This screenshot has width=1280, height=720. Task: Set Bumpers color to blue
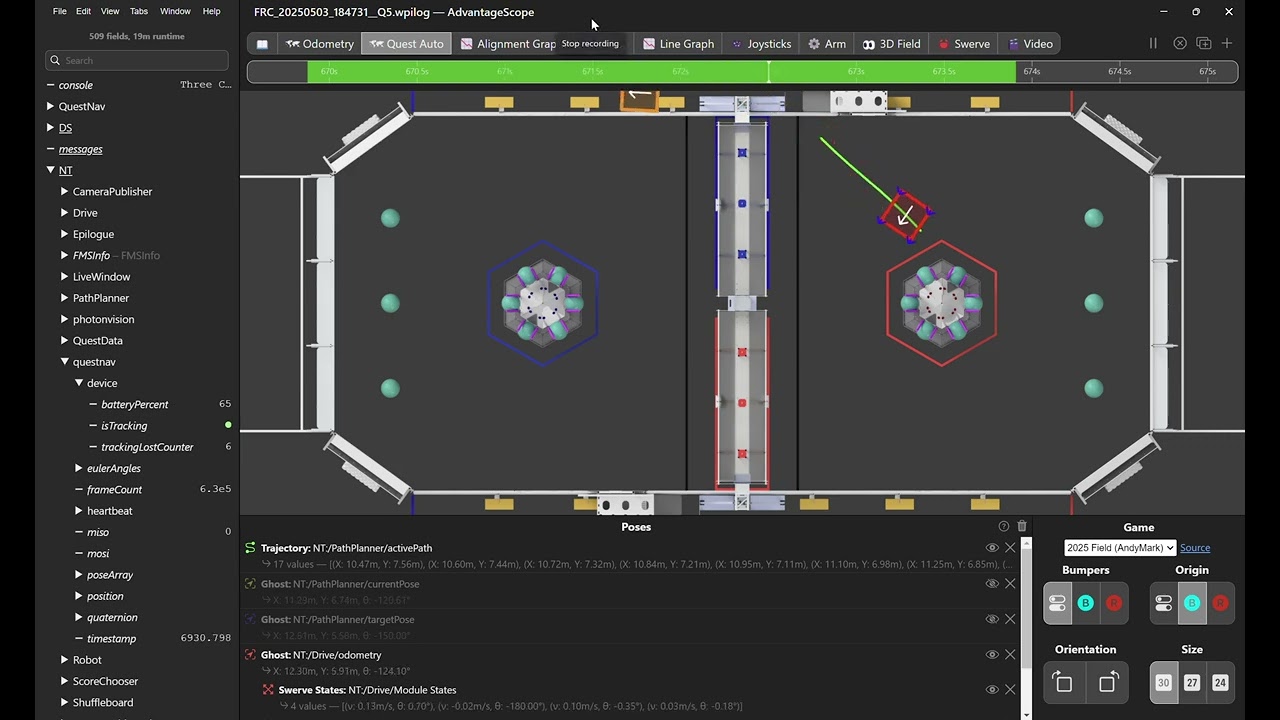tap(1086, 603)
